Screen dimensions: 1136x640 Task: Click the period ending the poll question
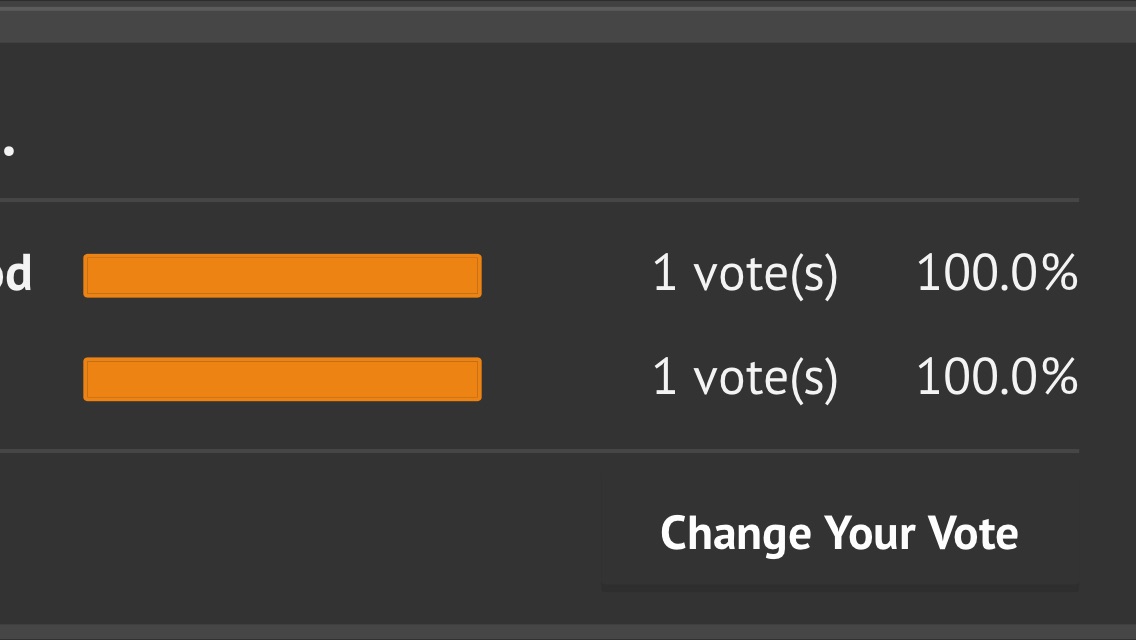(8, 150)
